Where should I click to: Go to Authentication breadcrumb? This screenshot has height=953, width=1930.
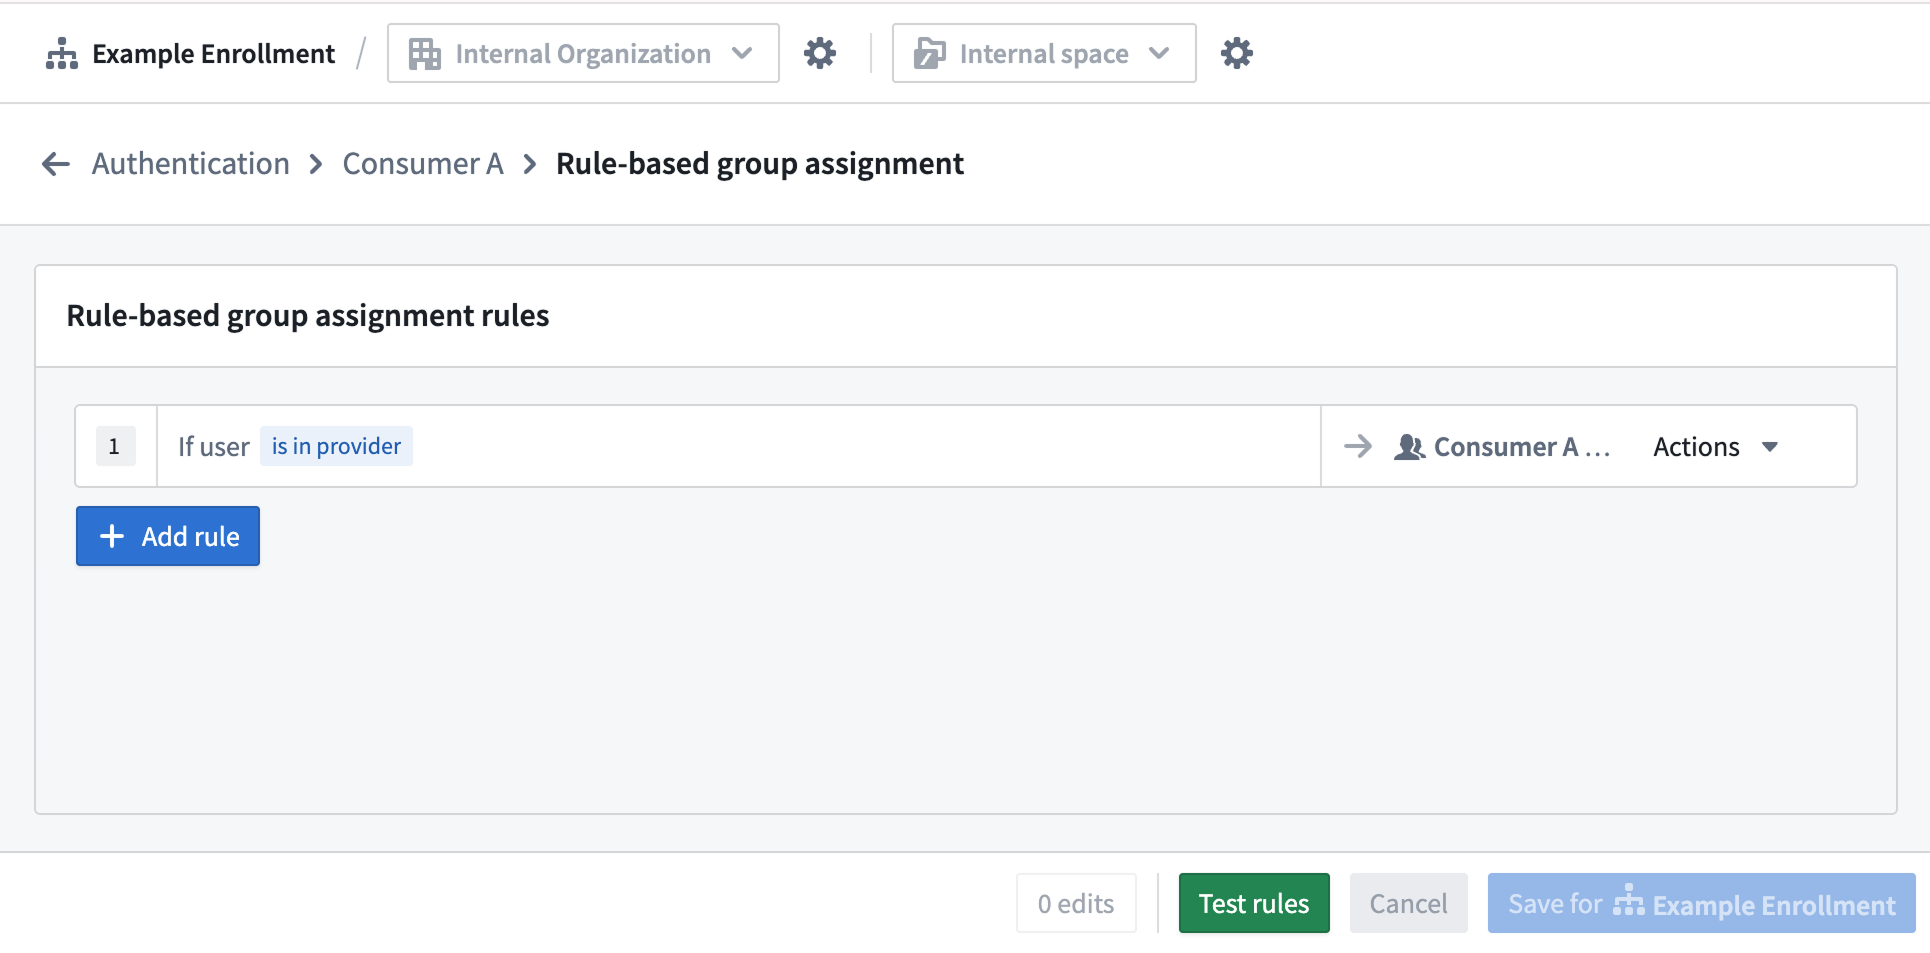click(190, 164)
